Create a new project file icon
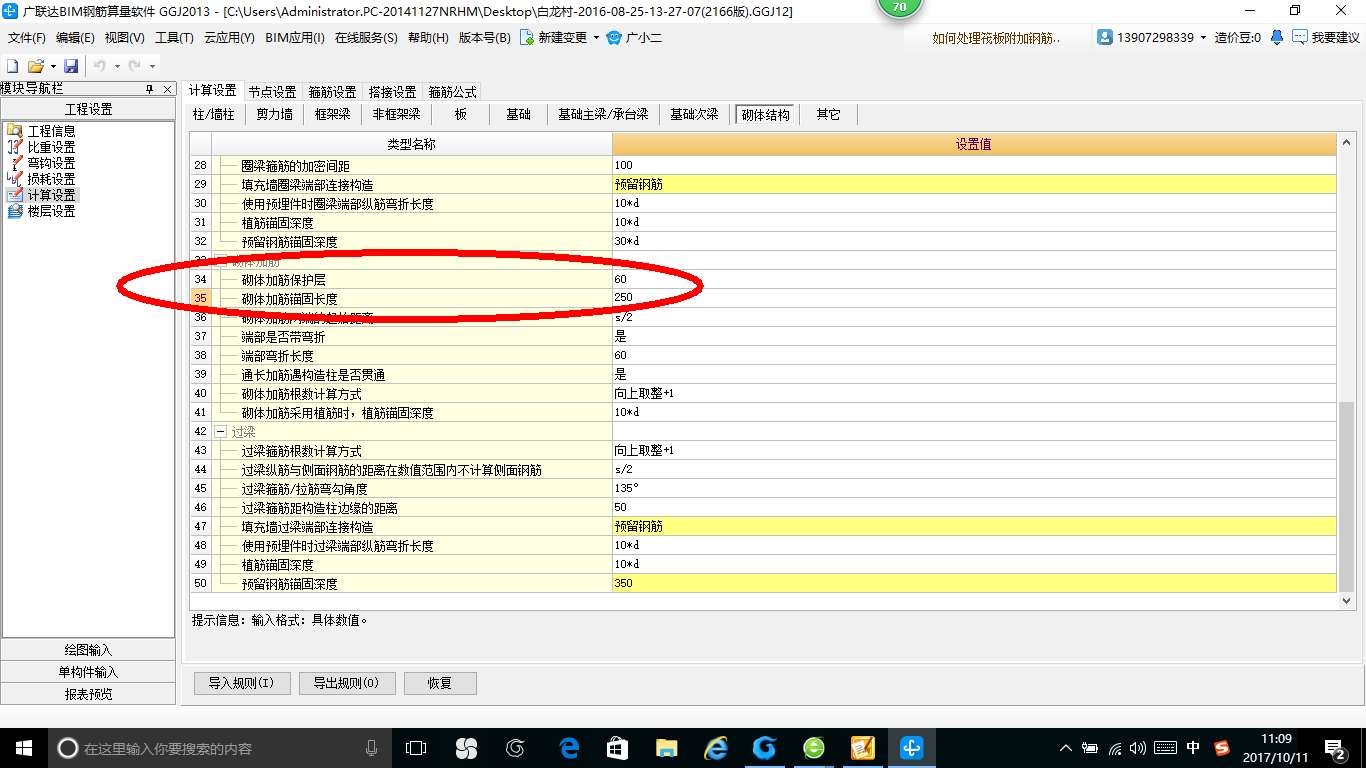The width and height of the screenshot is (1366, 768). pyautogui.click(x=12, y=66)
